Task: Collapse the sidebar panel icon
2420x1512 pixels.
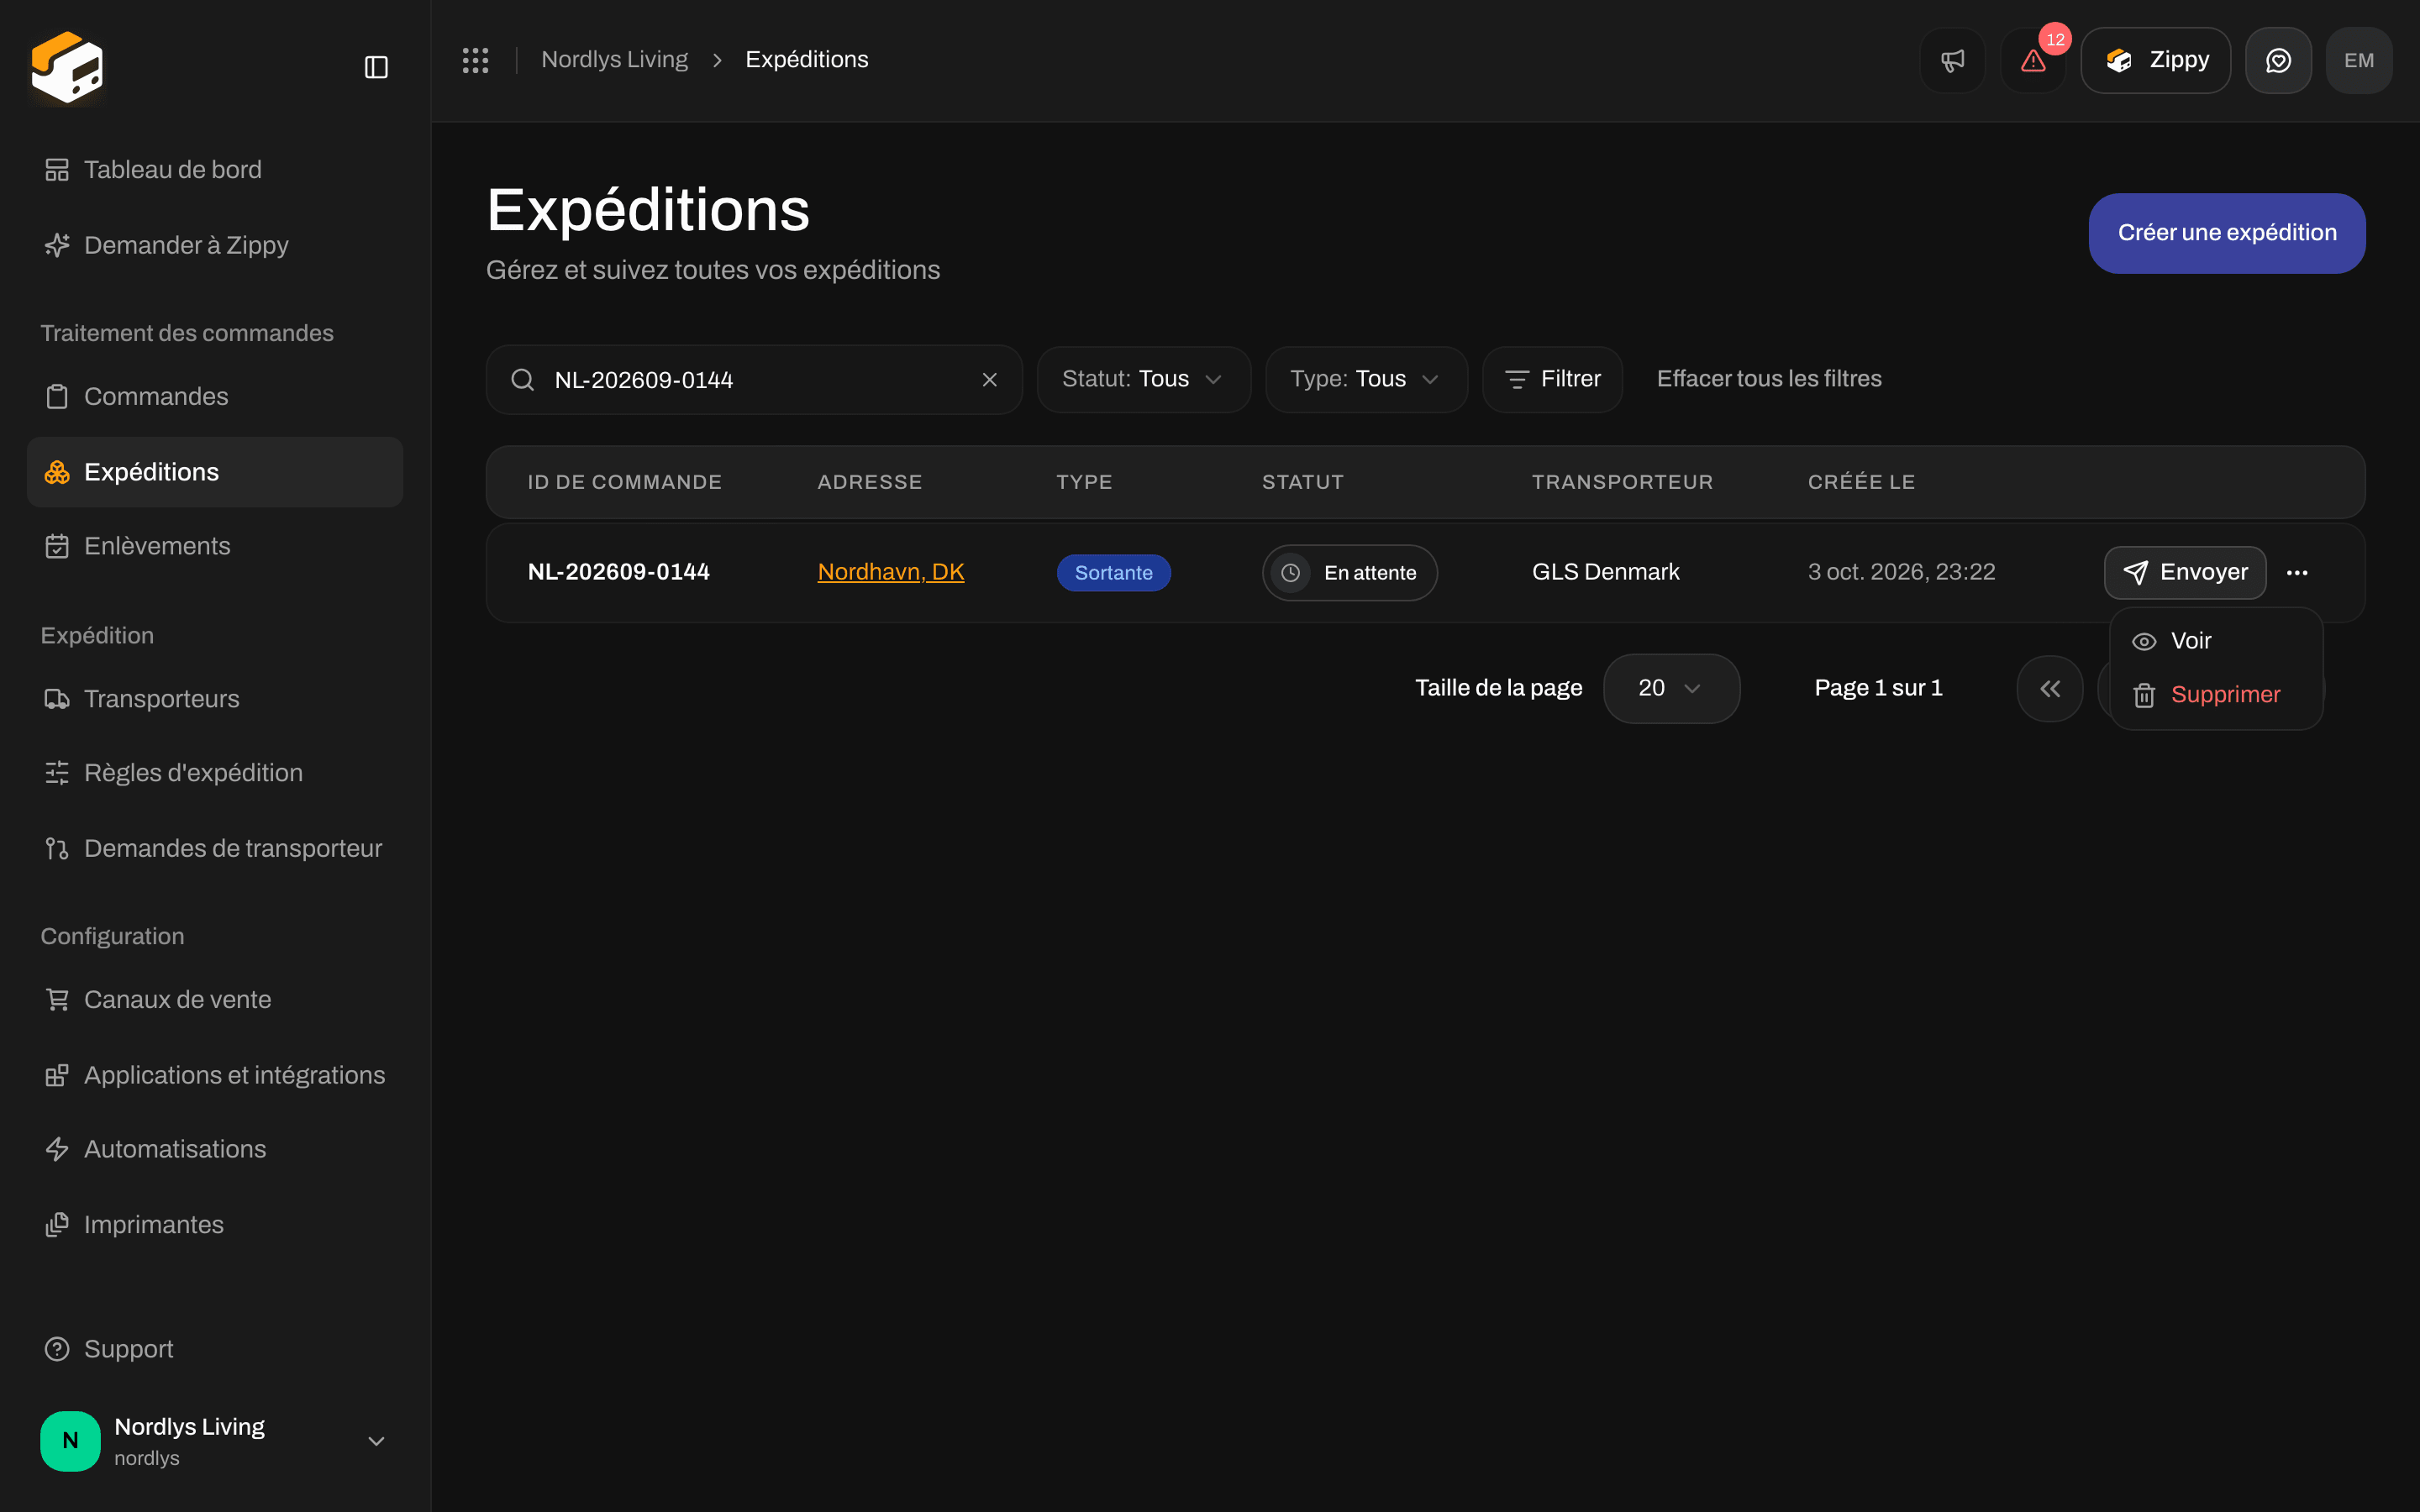Action: coord(376,67)
